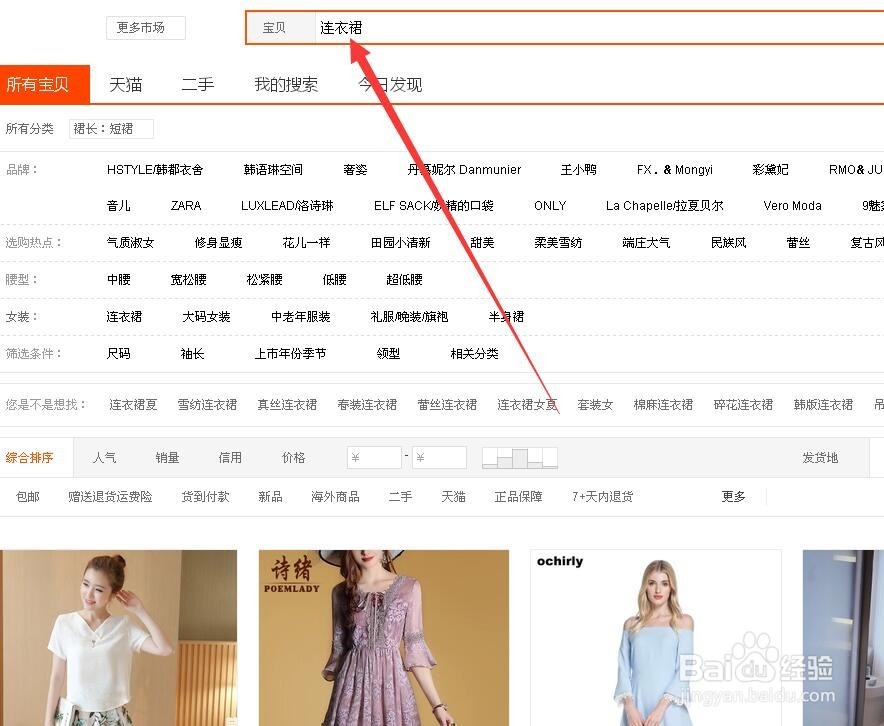Select the 礼服/晚装/旗袍 category
884x726 pixels.
409,317
